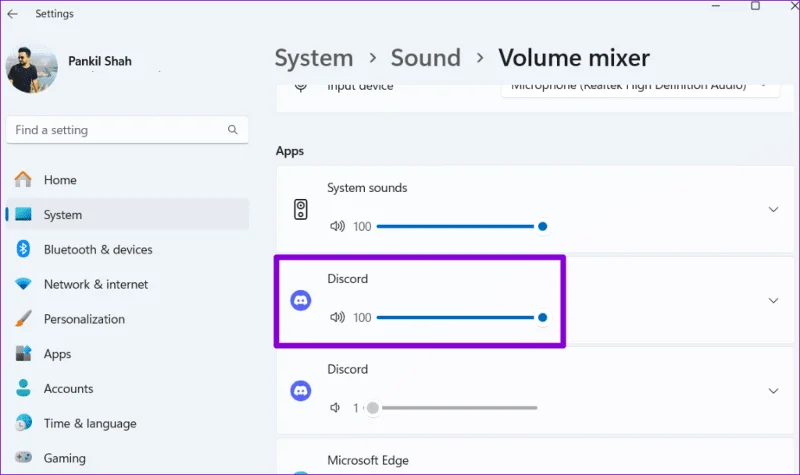This screenshot has height=475, width=800.
Task: Expand the second Discord entry's chevron
Action: tap(773, 391)
